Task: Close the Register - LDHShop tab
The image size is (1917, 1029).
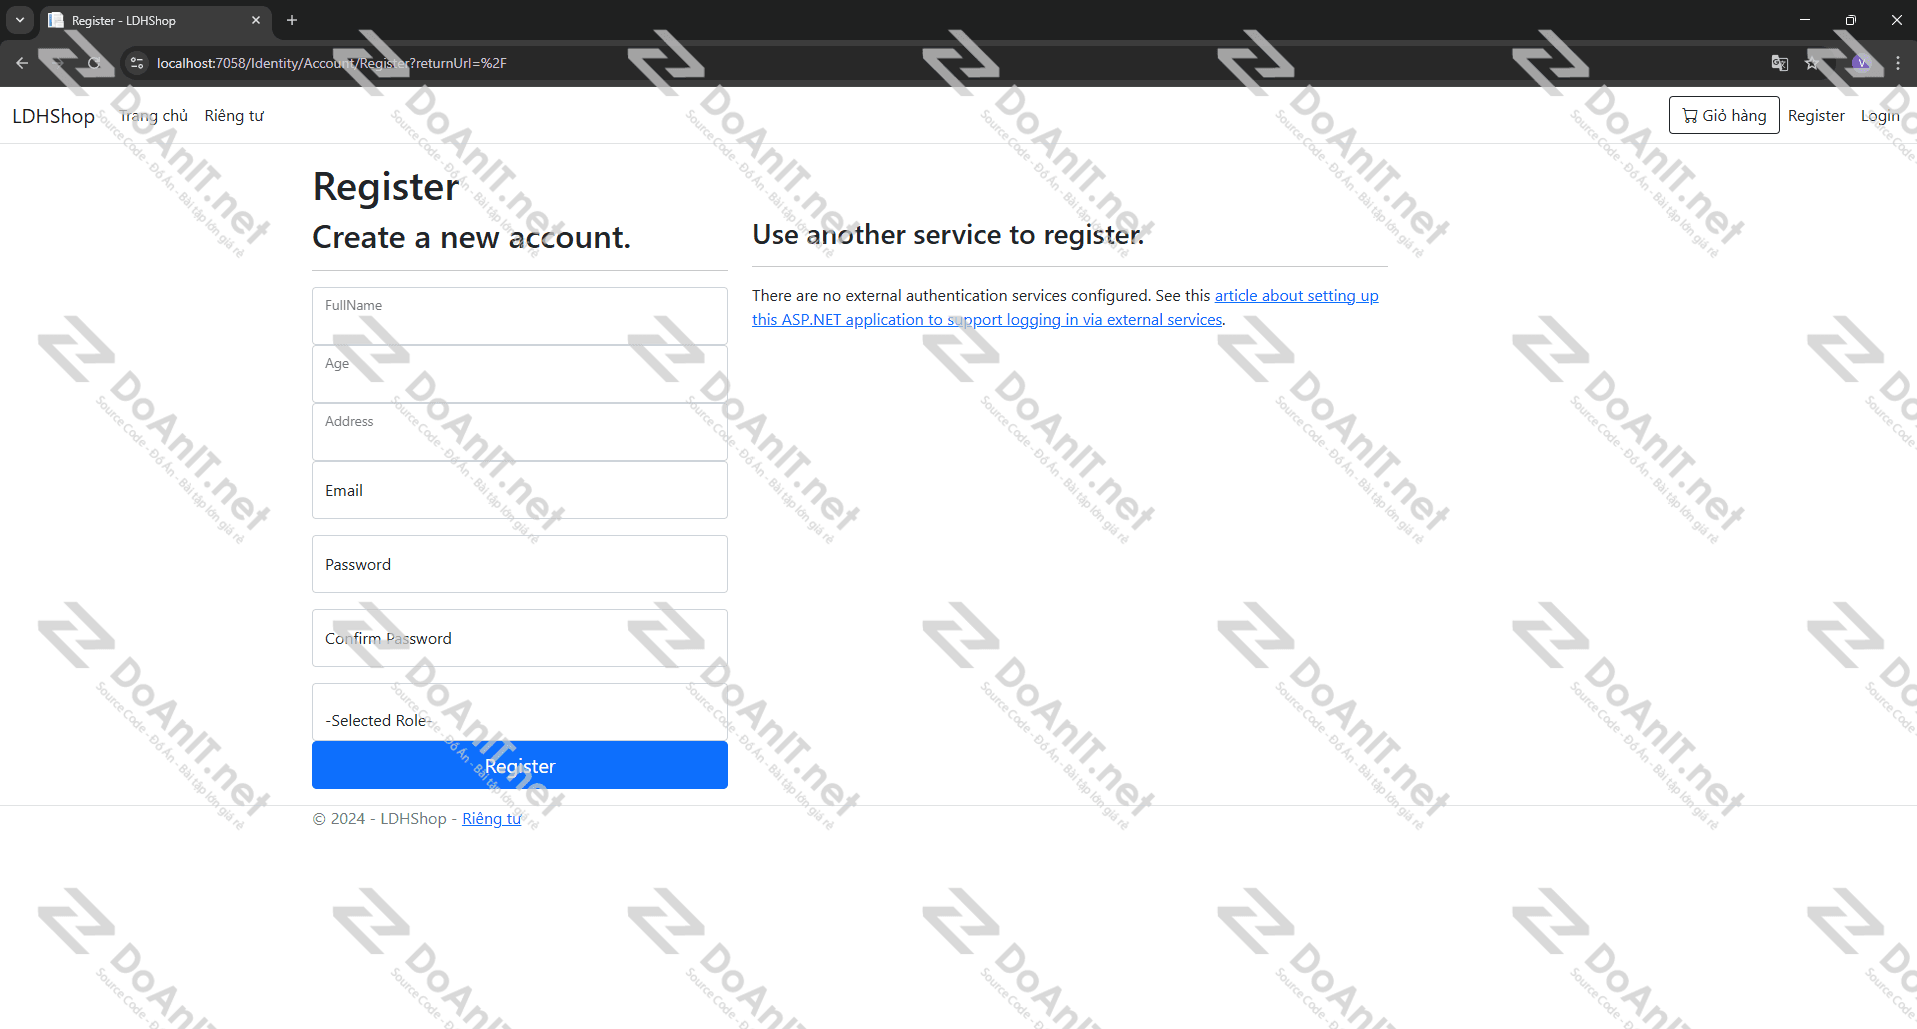Action: 256,20
